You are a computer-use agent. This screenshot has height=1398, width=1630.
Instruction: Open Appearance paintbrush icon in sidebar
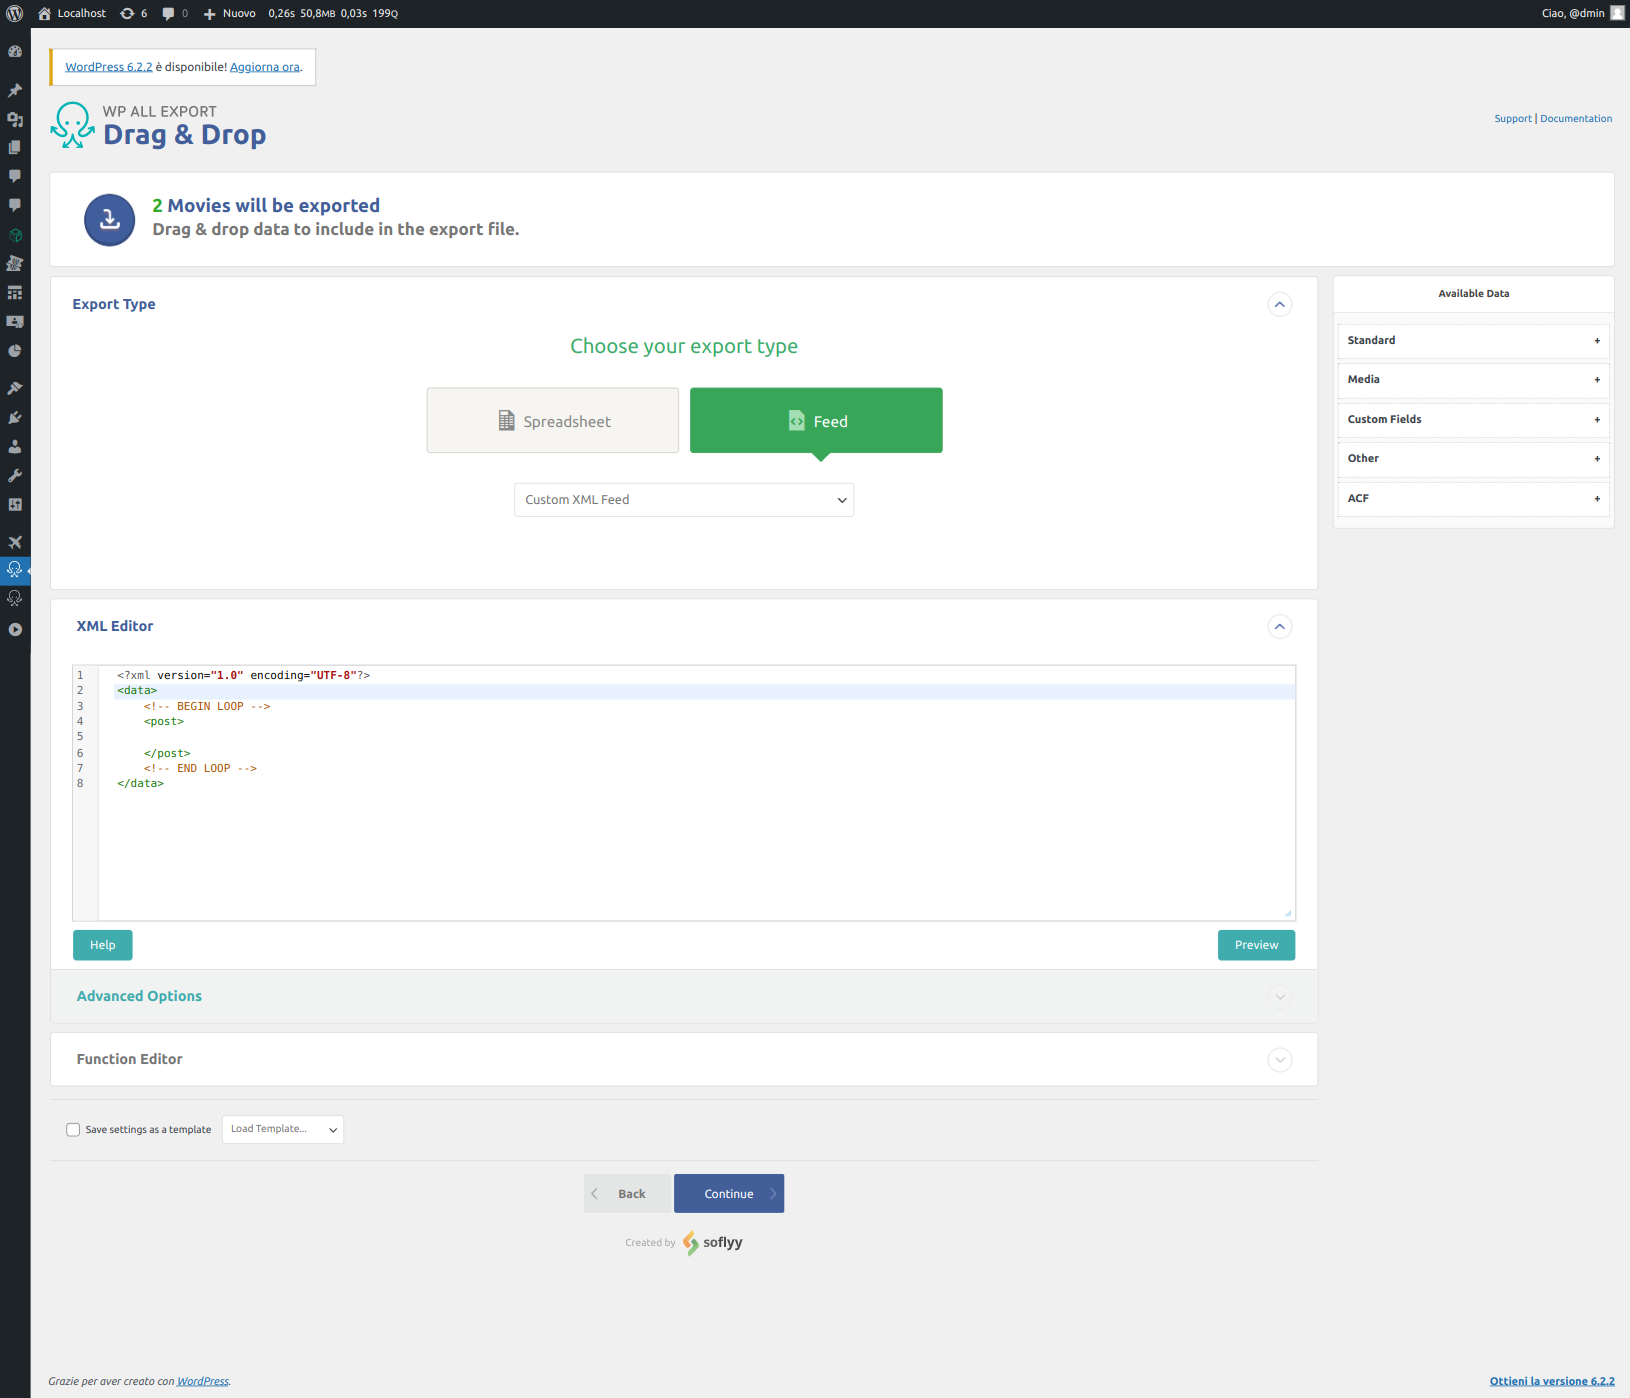[x=15, y=388]
